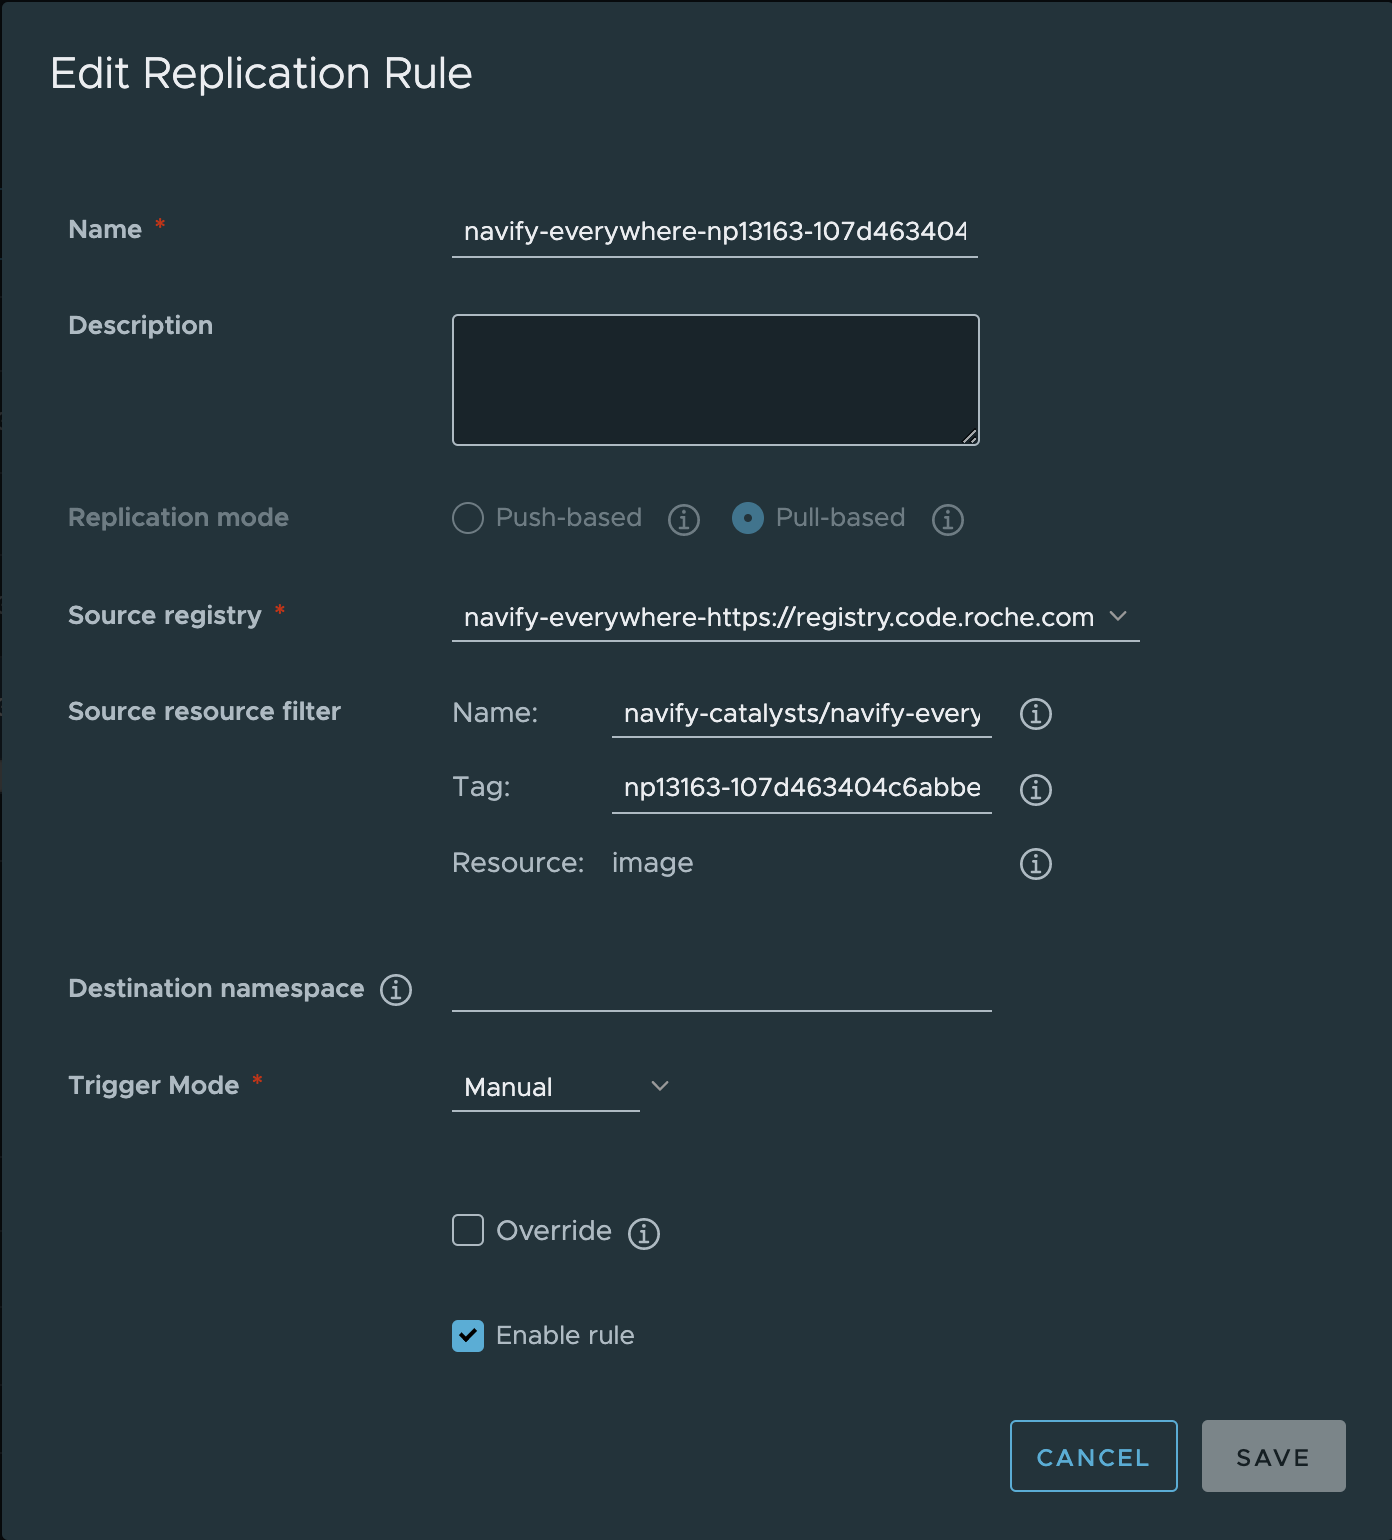Save the replication rule
The height and width of the screenshot is (1540, 1392).
click(1273, 1456)
